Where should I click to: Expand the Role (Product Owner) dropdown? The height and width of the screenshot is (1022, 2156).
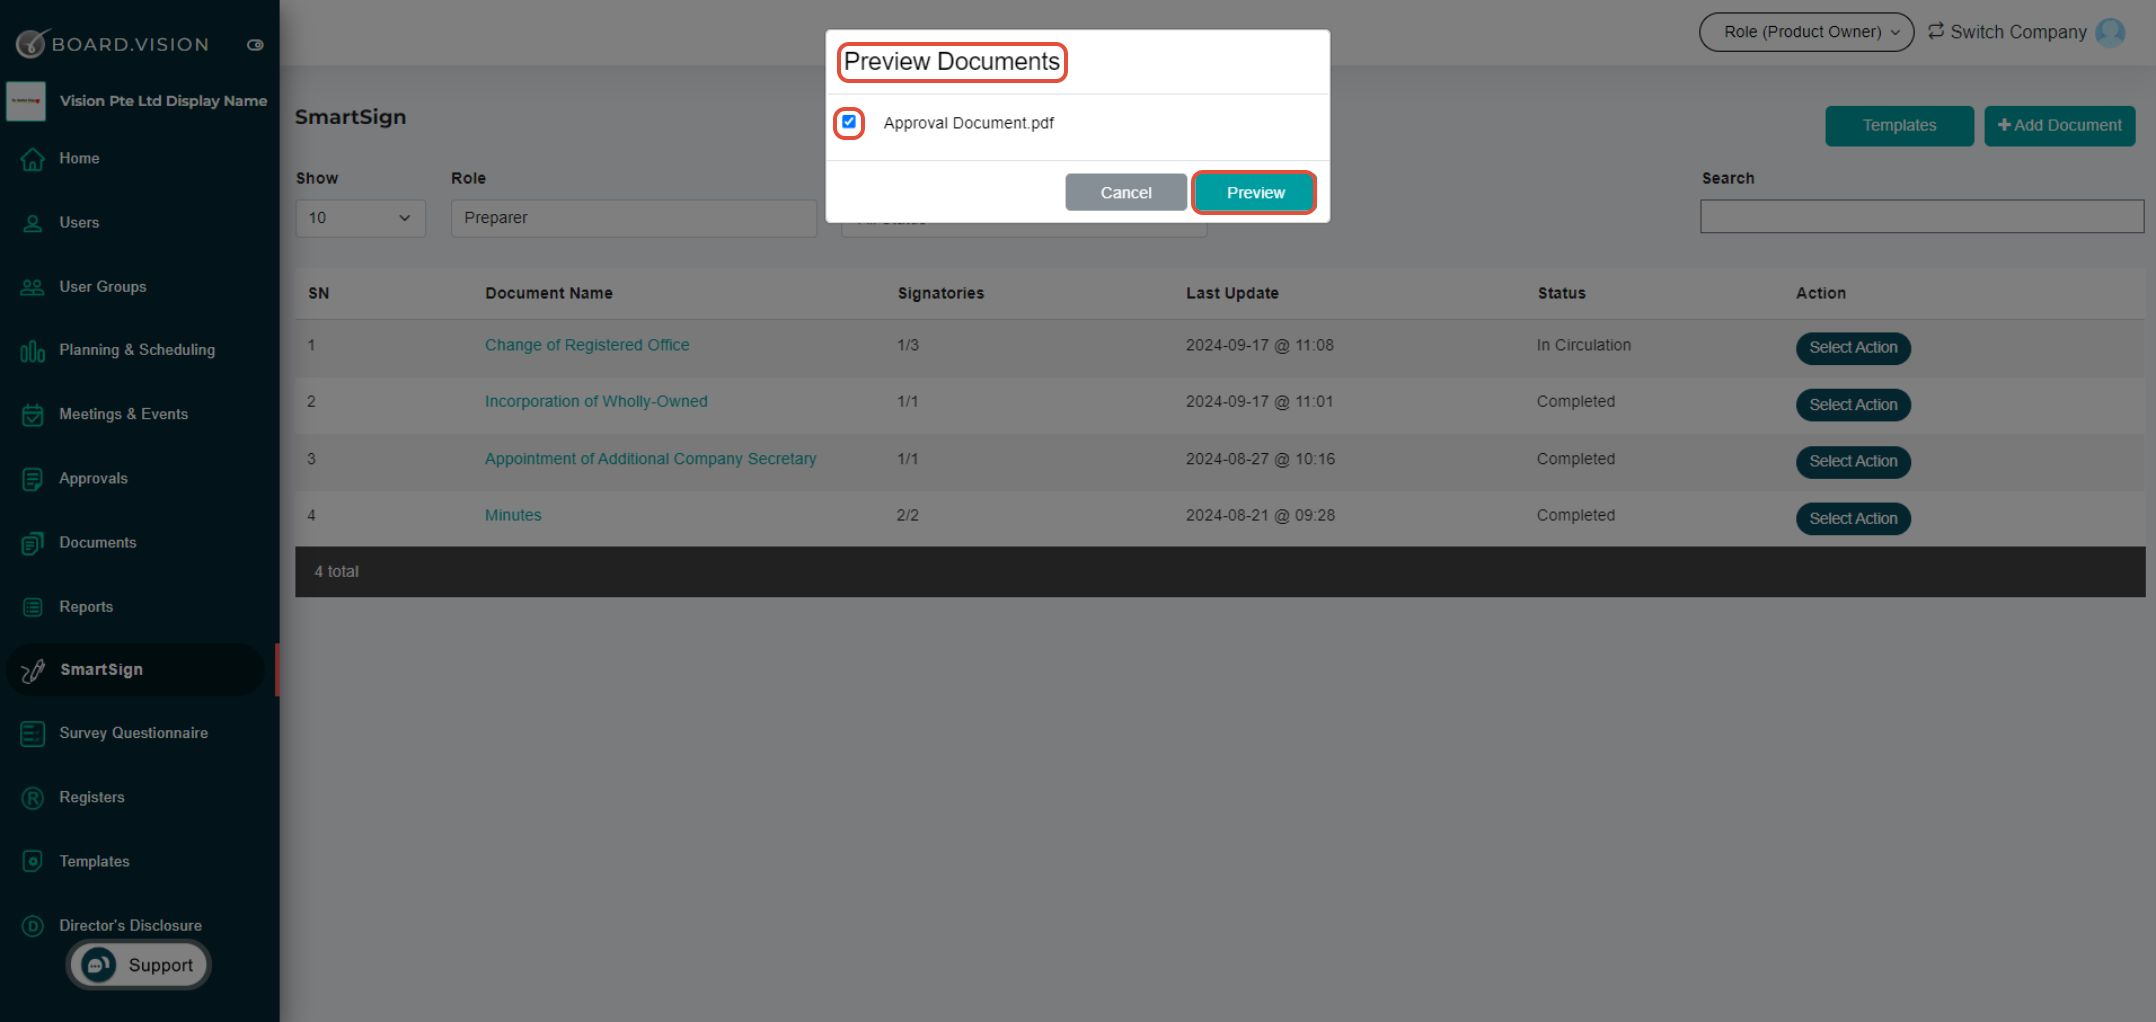click(1806, 32)
